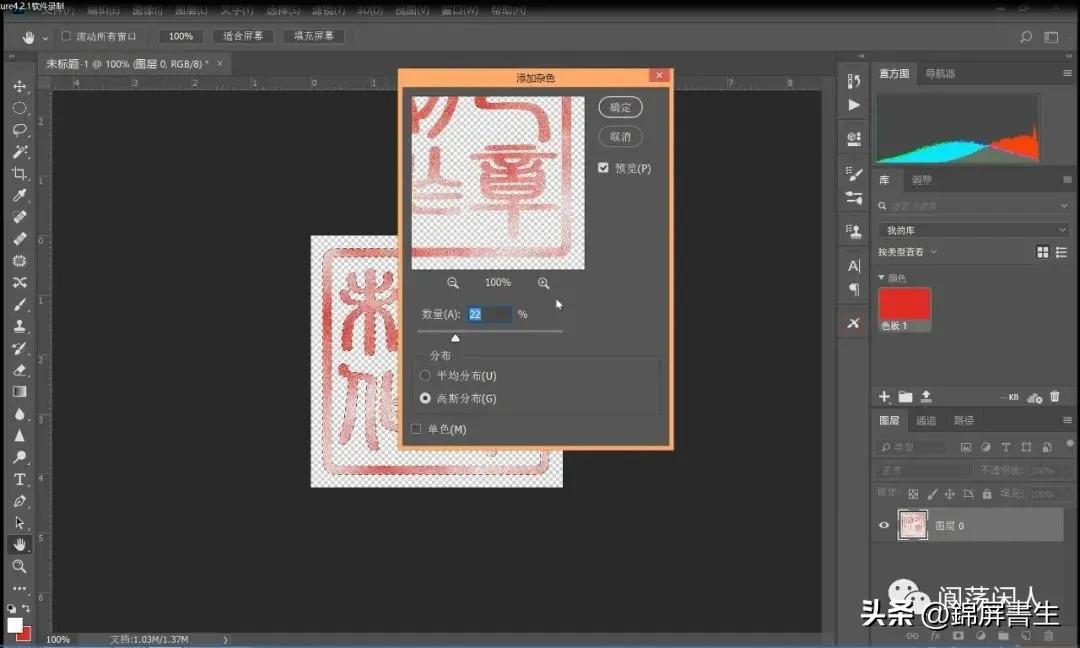Click the 确定 button
The image size is (1080, 648).
620,107
